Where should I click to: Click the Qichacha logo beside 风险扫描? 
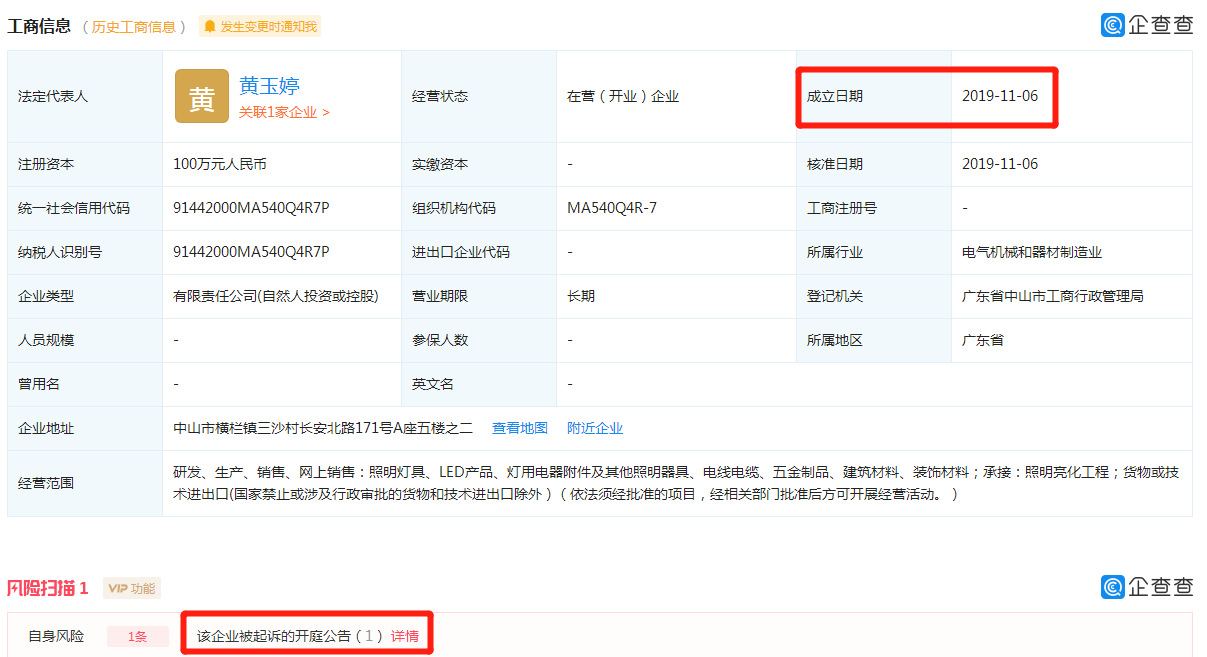pyautogui.click(x=1146, y=588)
